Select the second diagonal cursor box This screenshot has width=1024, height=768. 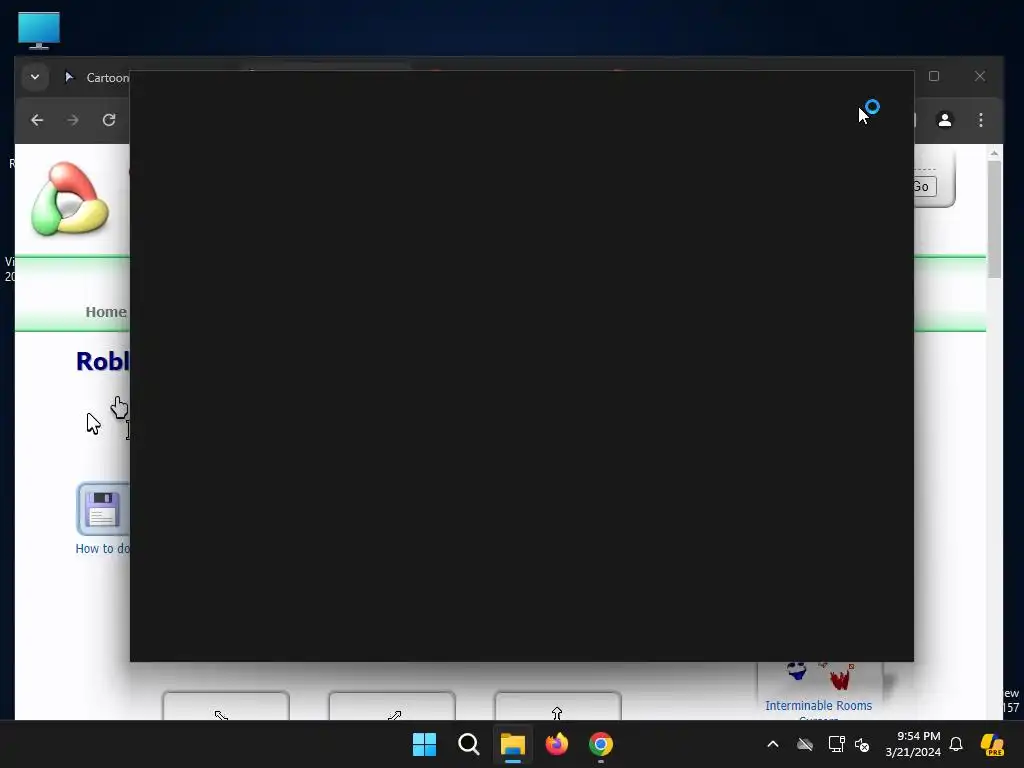click(392, 707)
